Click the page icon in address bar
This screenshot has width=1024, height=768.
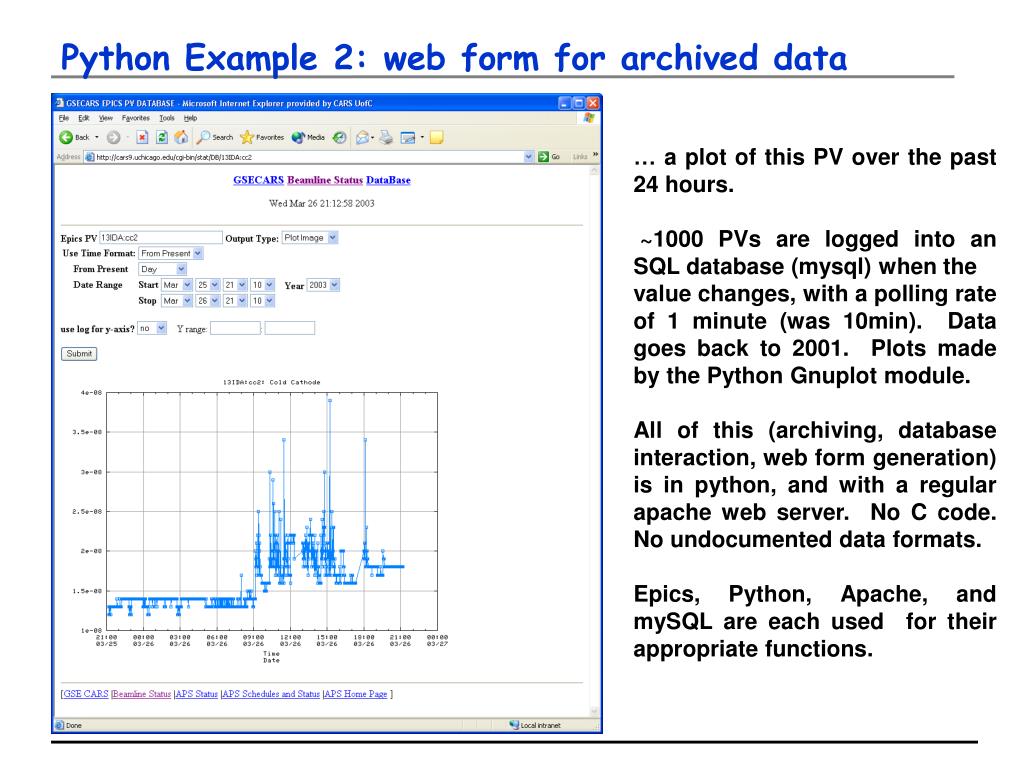[x=90, y=157]
